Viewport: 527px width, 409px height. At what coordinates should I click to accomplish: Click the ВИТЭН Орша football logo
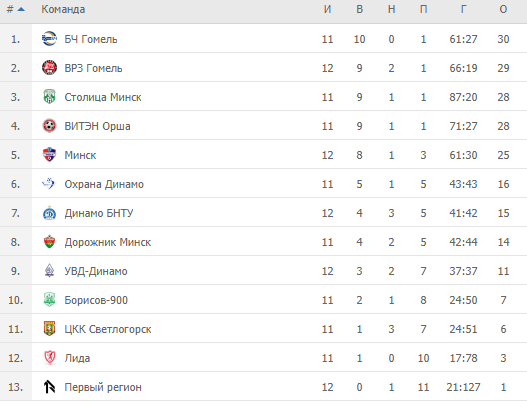pos(49,126)
